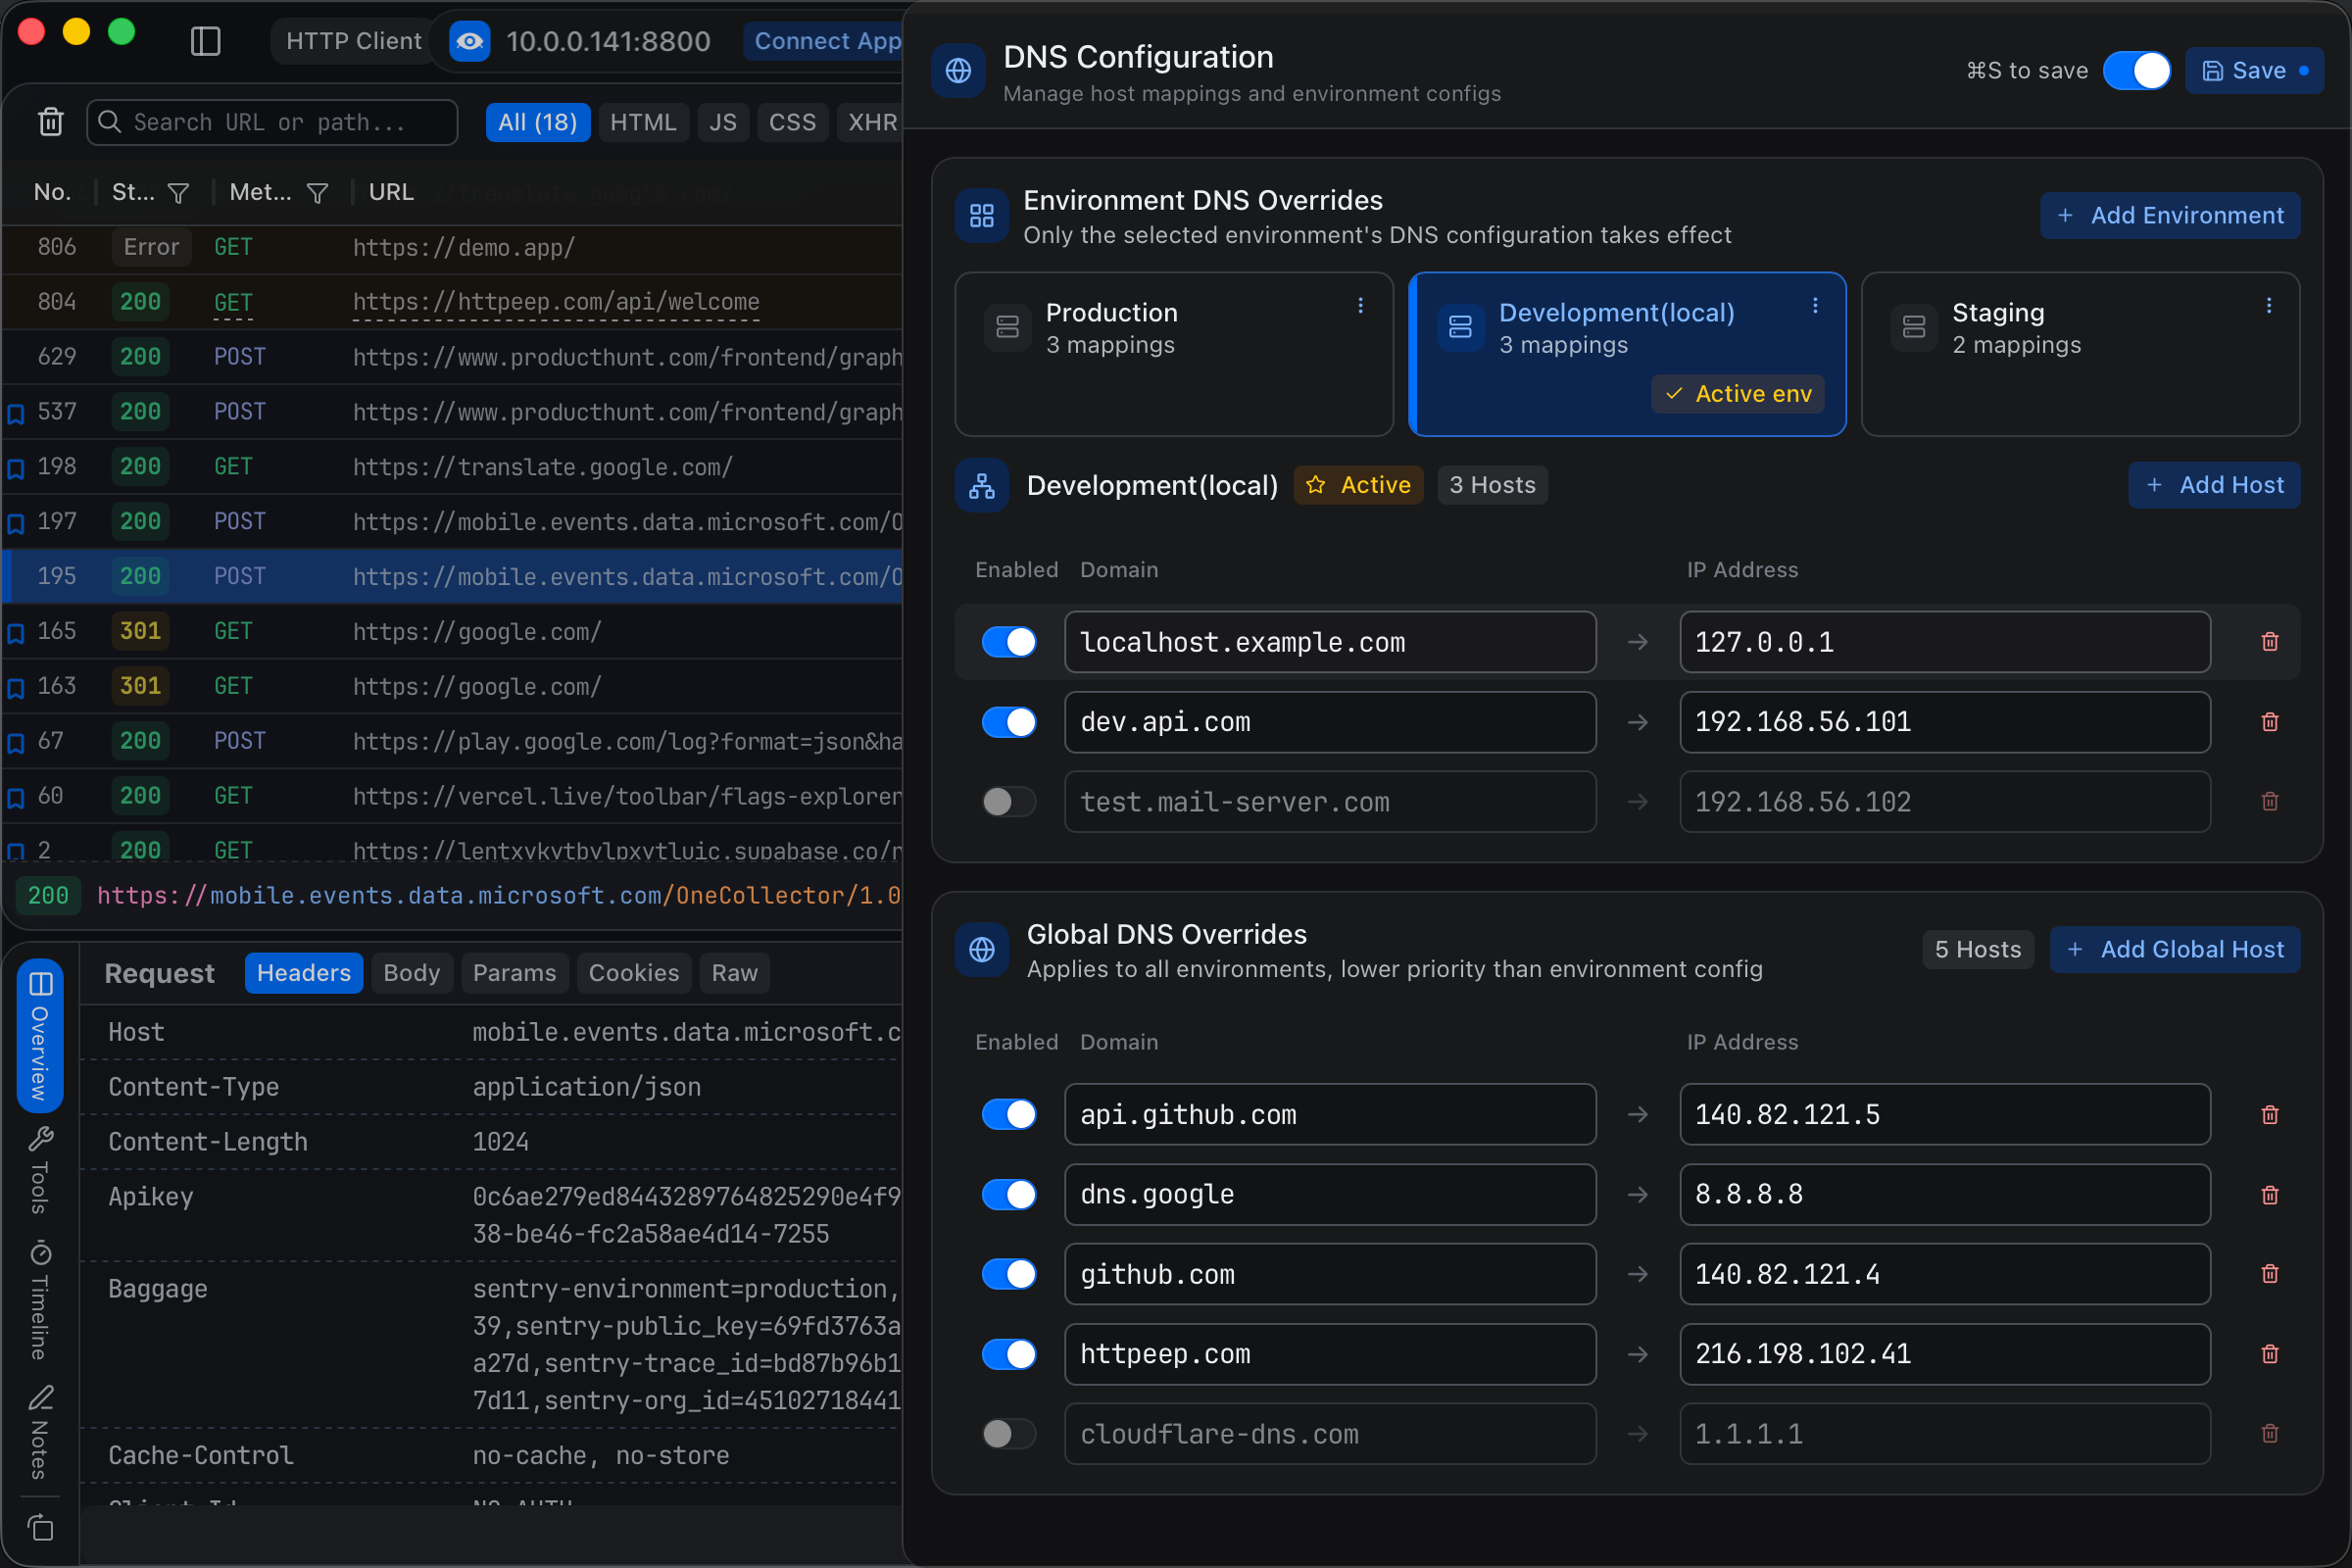Open the Staging environment options menu
Screen dimensions: 2352x1568
(x=2269, y=306)
